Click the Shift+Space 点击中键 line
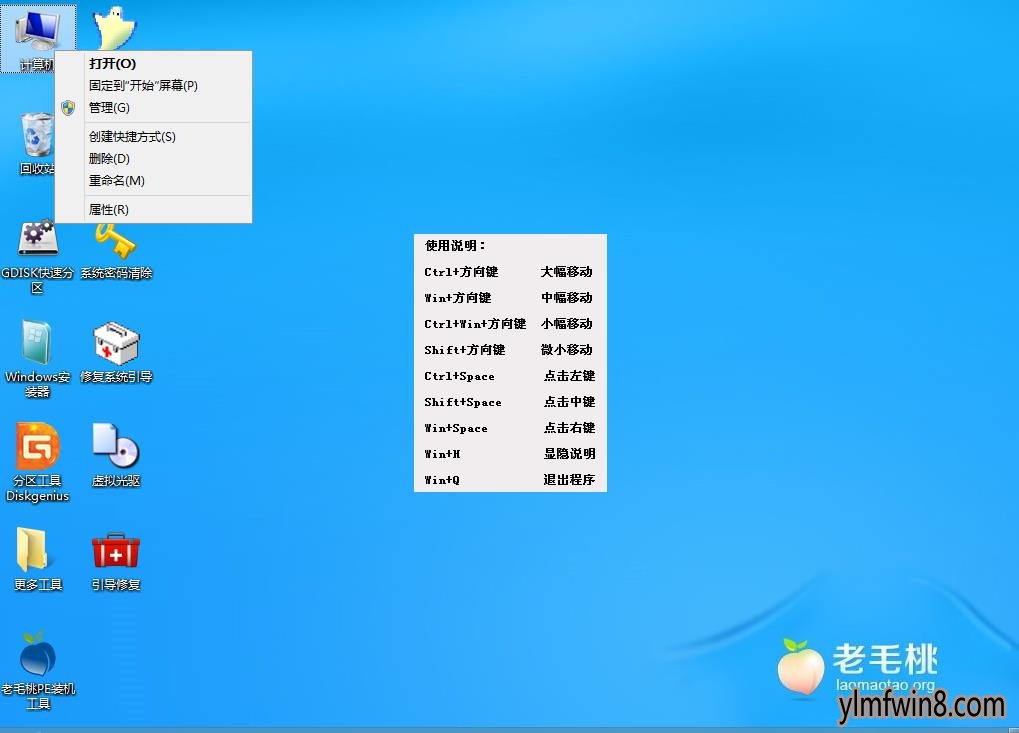 click(x=510, y=402)
